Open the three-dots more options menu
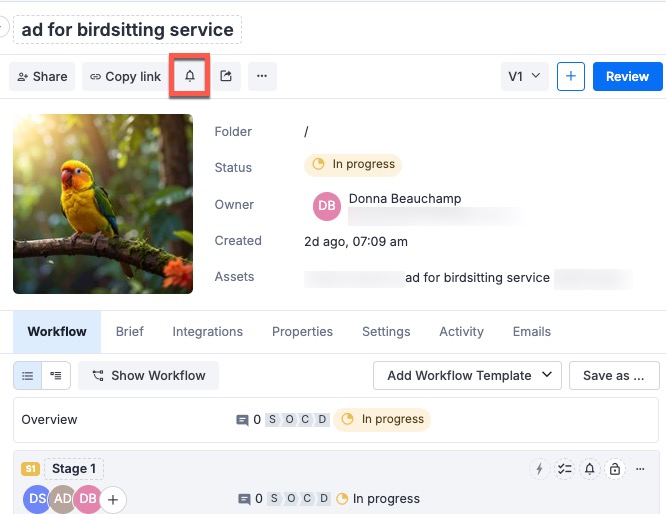The height and width of the screenshot is (514, 666). (x=261, y=76)
